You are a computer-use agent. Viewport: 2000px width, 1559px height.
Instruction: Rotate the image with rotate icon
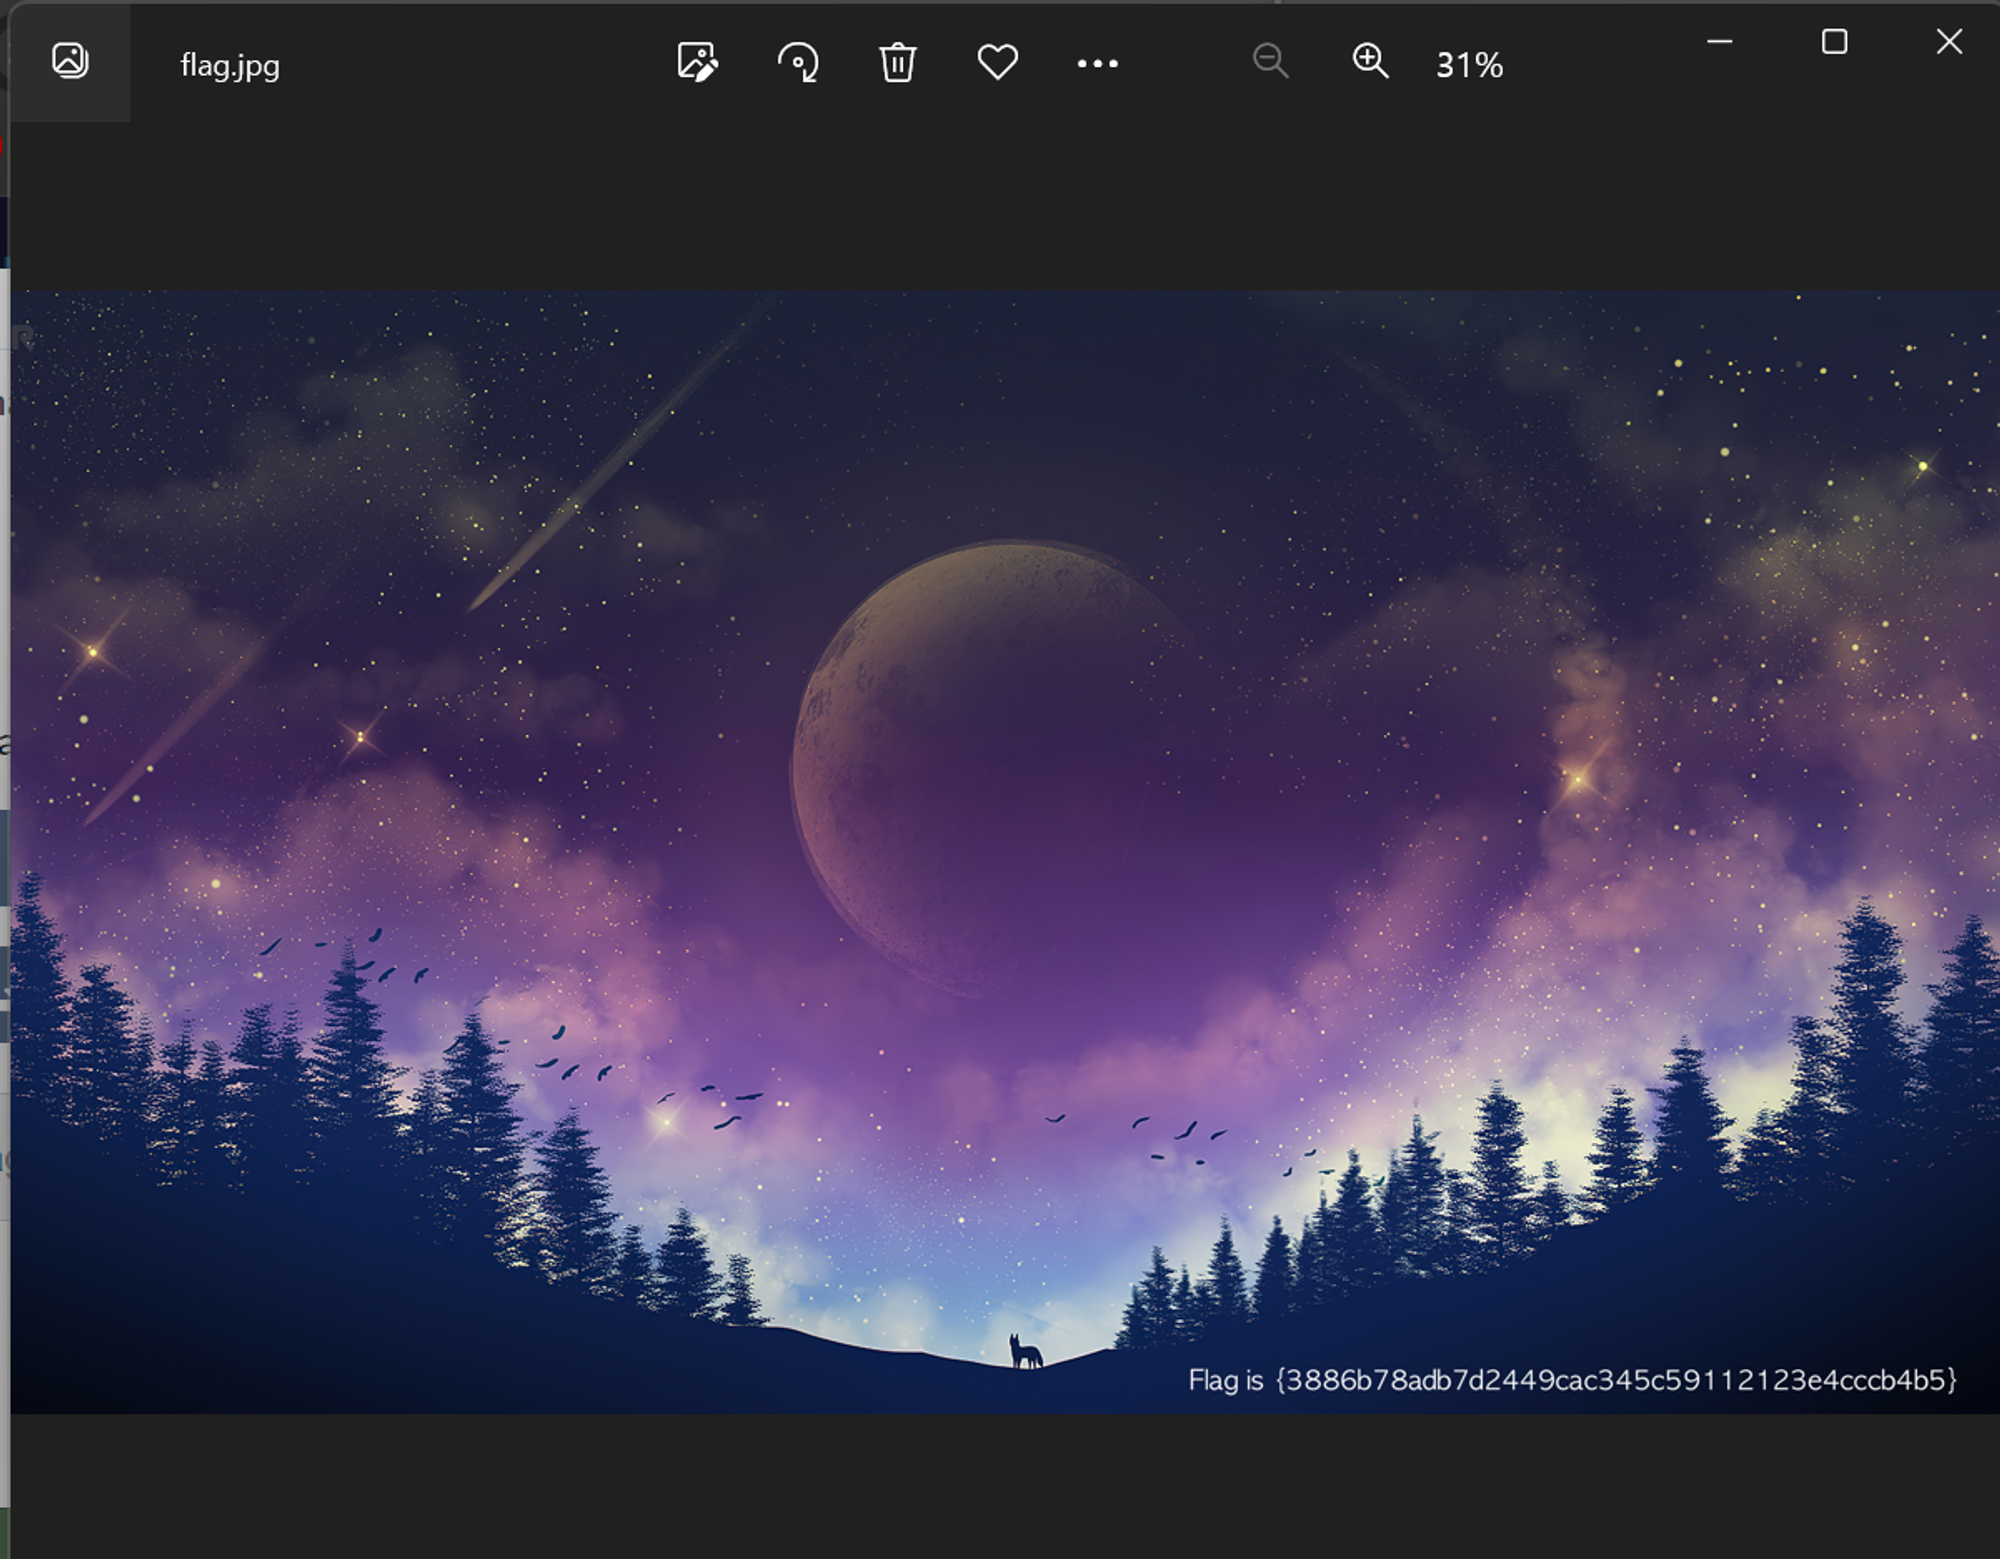pos(798,62)
